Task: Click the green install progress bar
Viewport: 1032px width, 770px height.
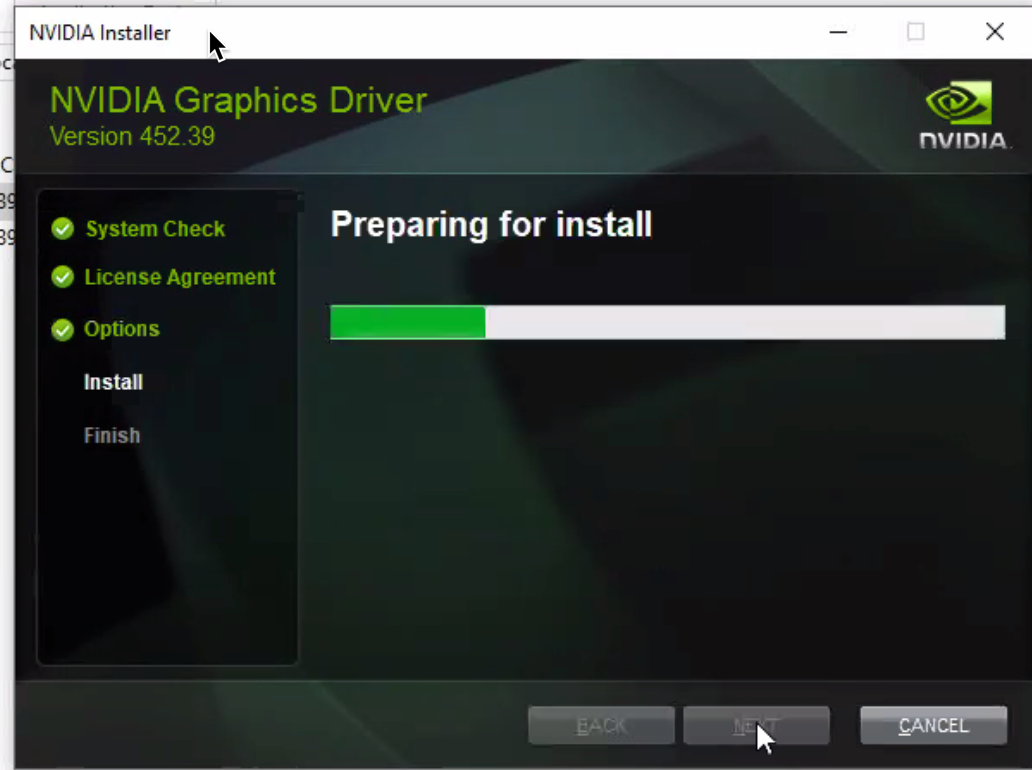Action: pyautogui.click(x=667, y=322)
